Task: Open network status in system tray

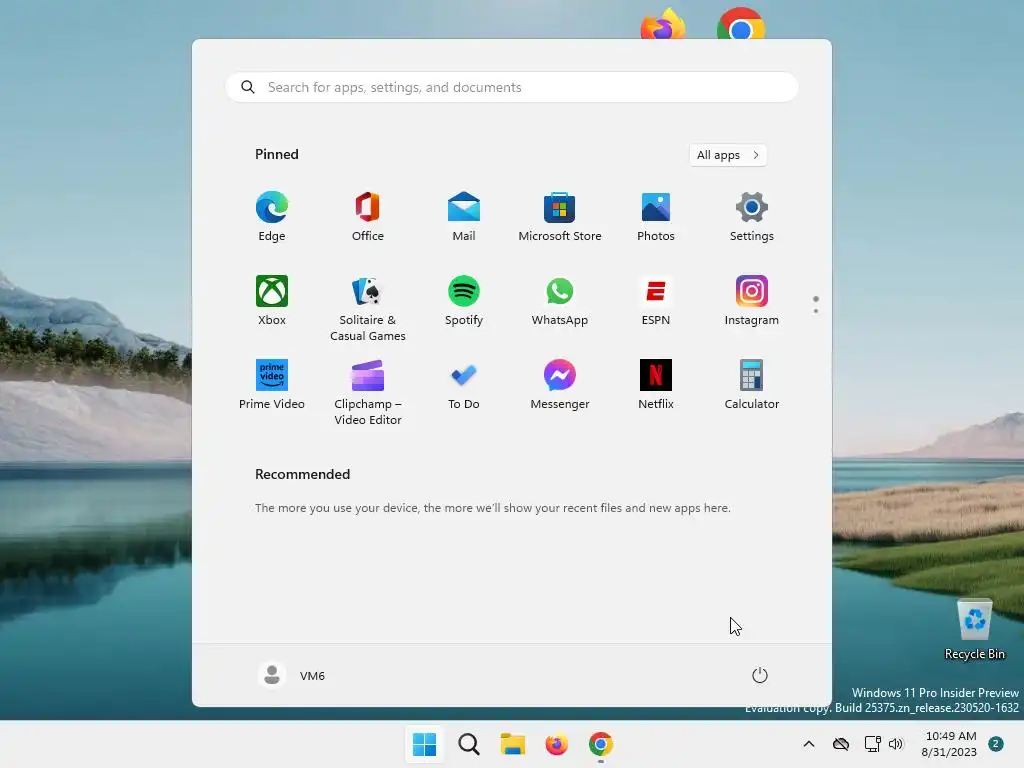Action: click(x=872, y=744)
